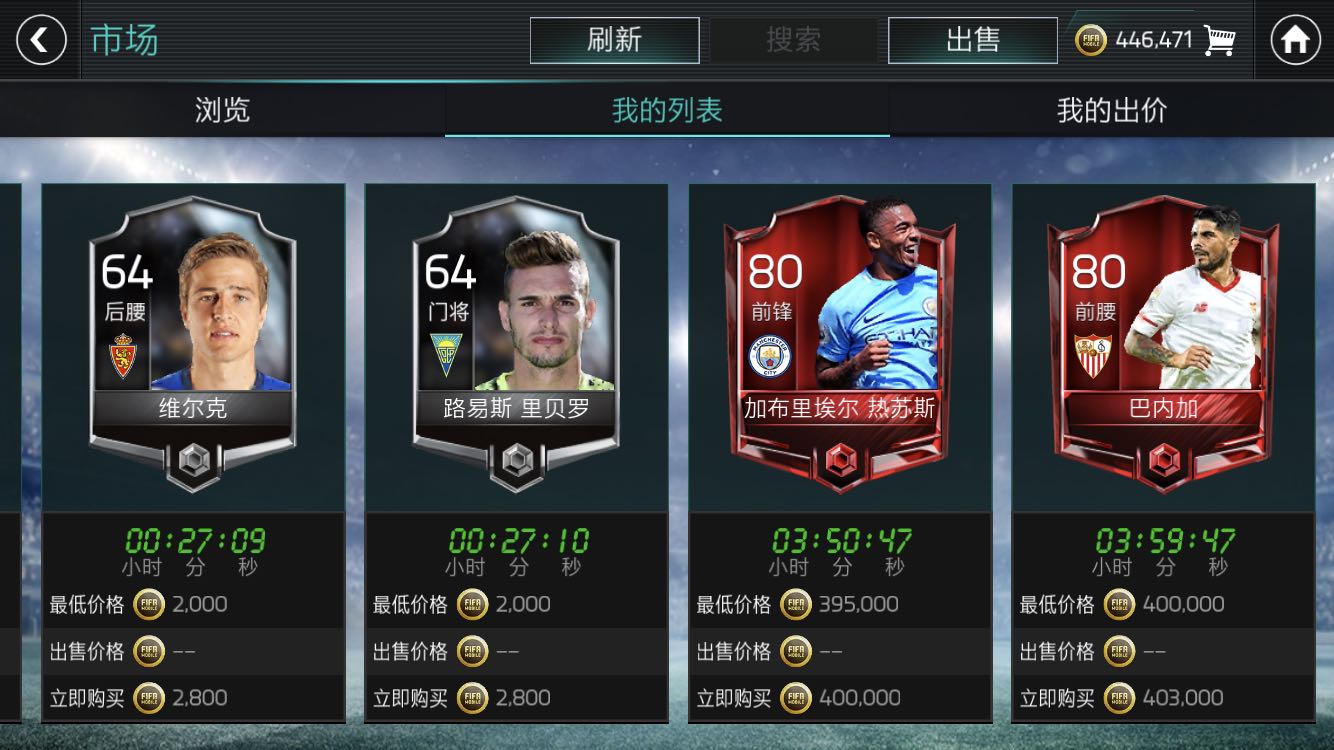Screen dimensions: 1334x750
Task: Tap the back arrow icon
Action: pyautogui.click(x=41, y=40)
